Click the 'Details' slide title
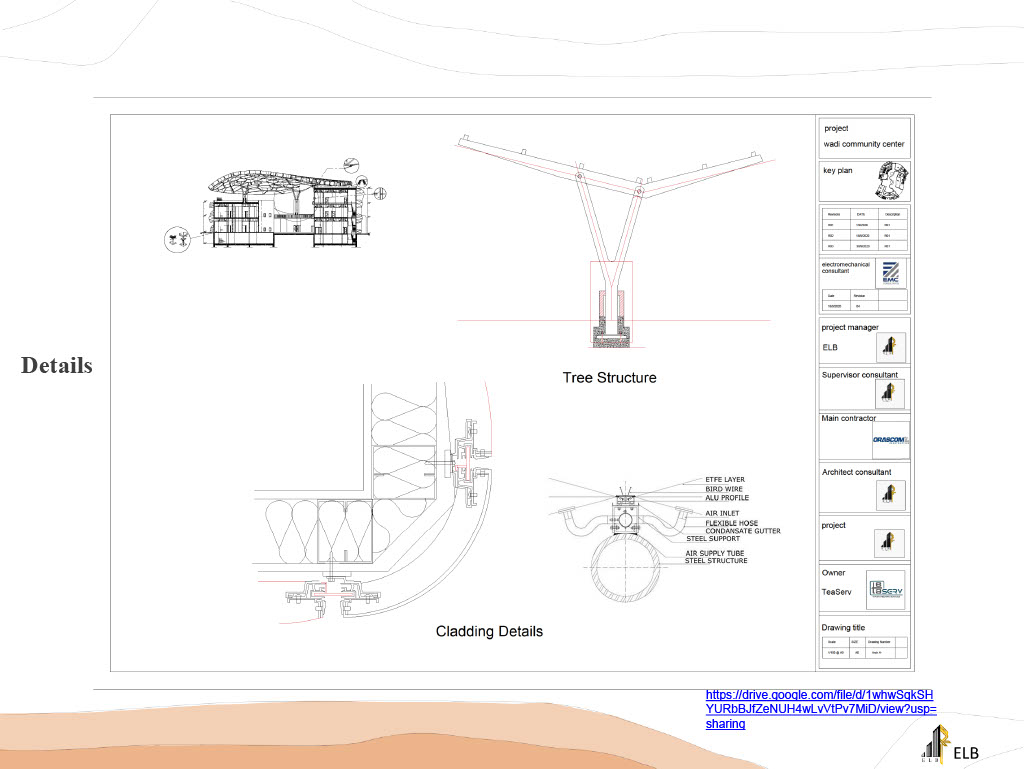Image resolution: width=1024 pixels, height=769 pixels. (57, 366)
